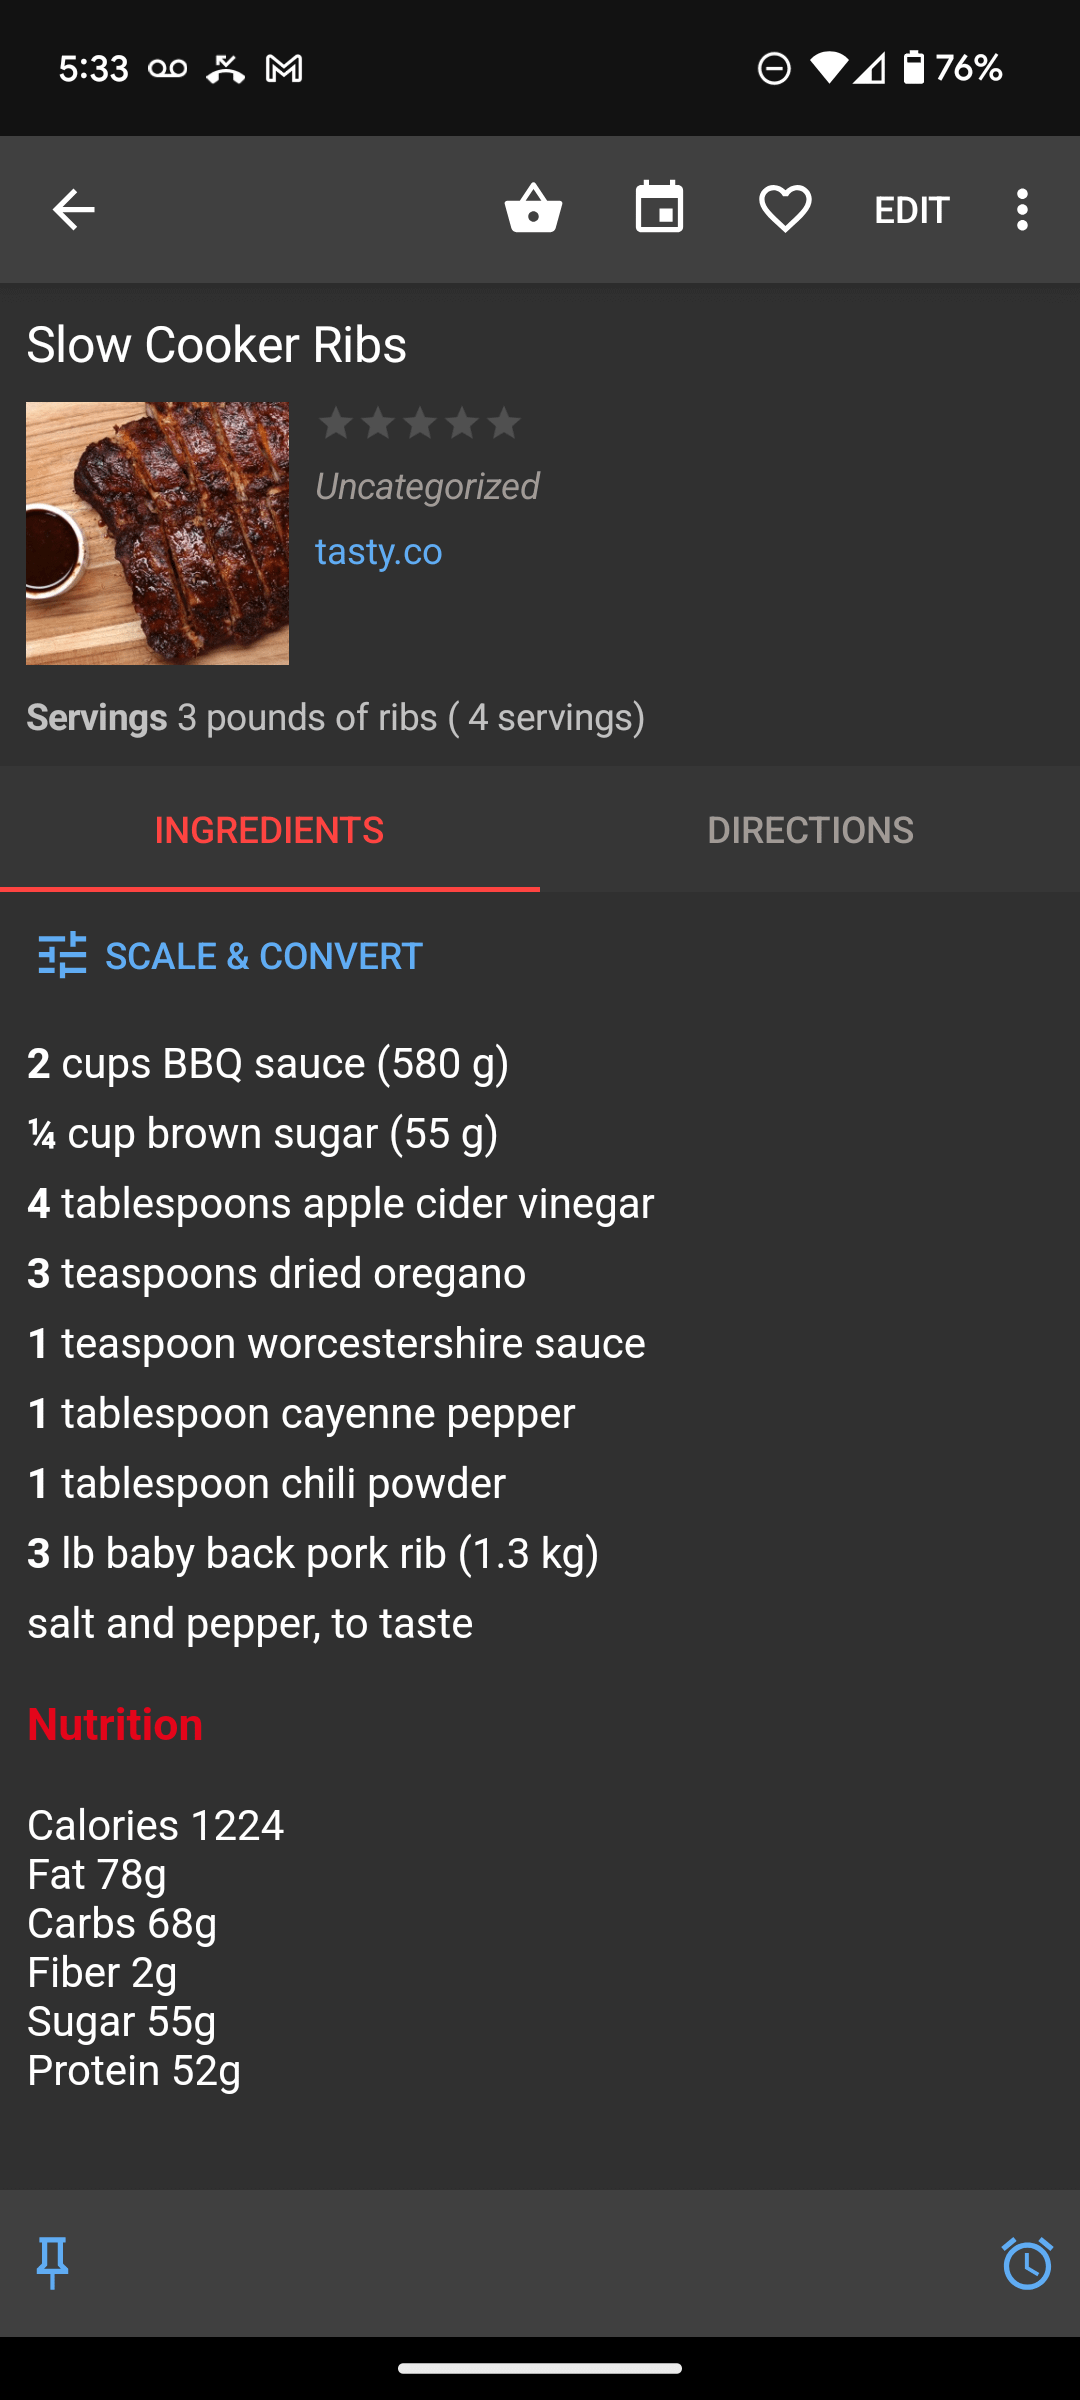Pin the recipe with the pushpin icon
Viewport: 1080px width, 2400px height.
[x=52, y=2263]
